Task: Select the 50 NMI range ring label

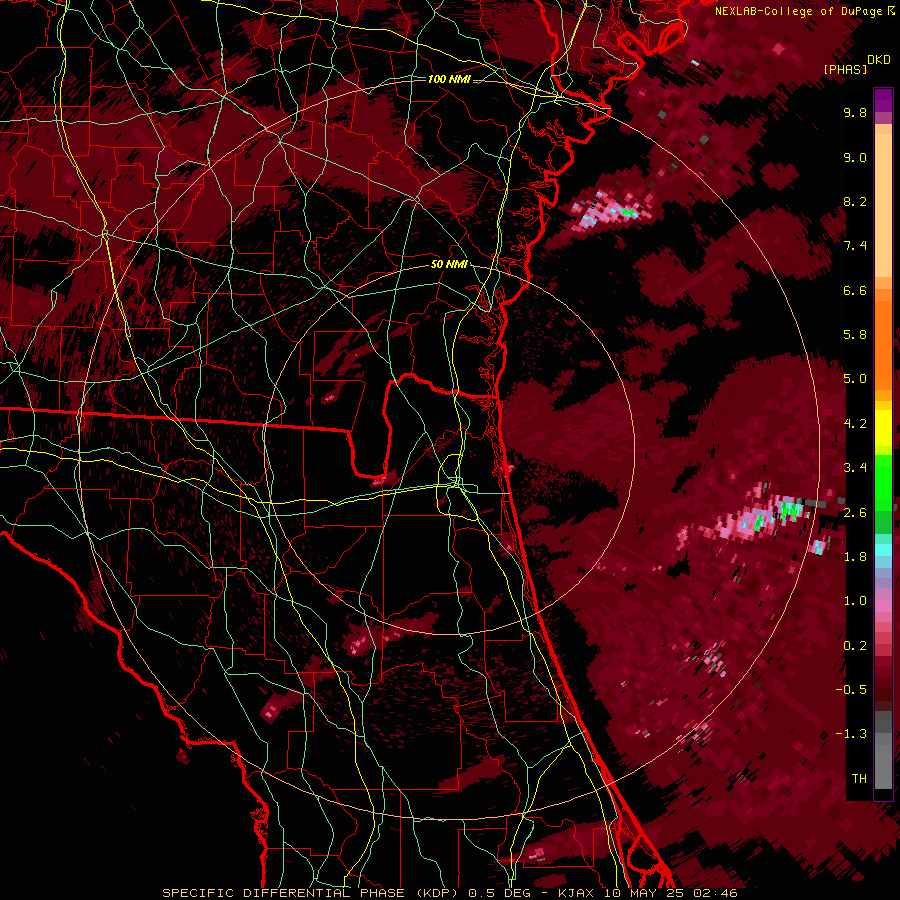Action: coord(449,264)
